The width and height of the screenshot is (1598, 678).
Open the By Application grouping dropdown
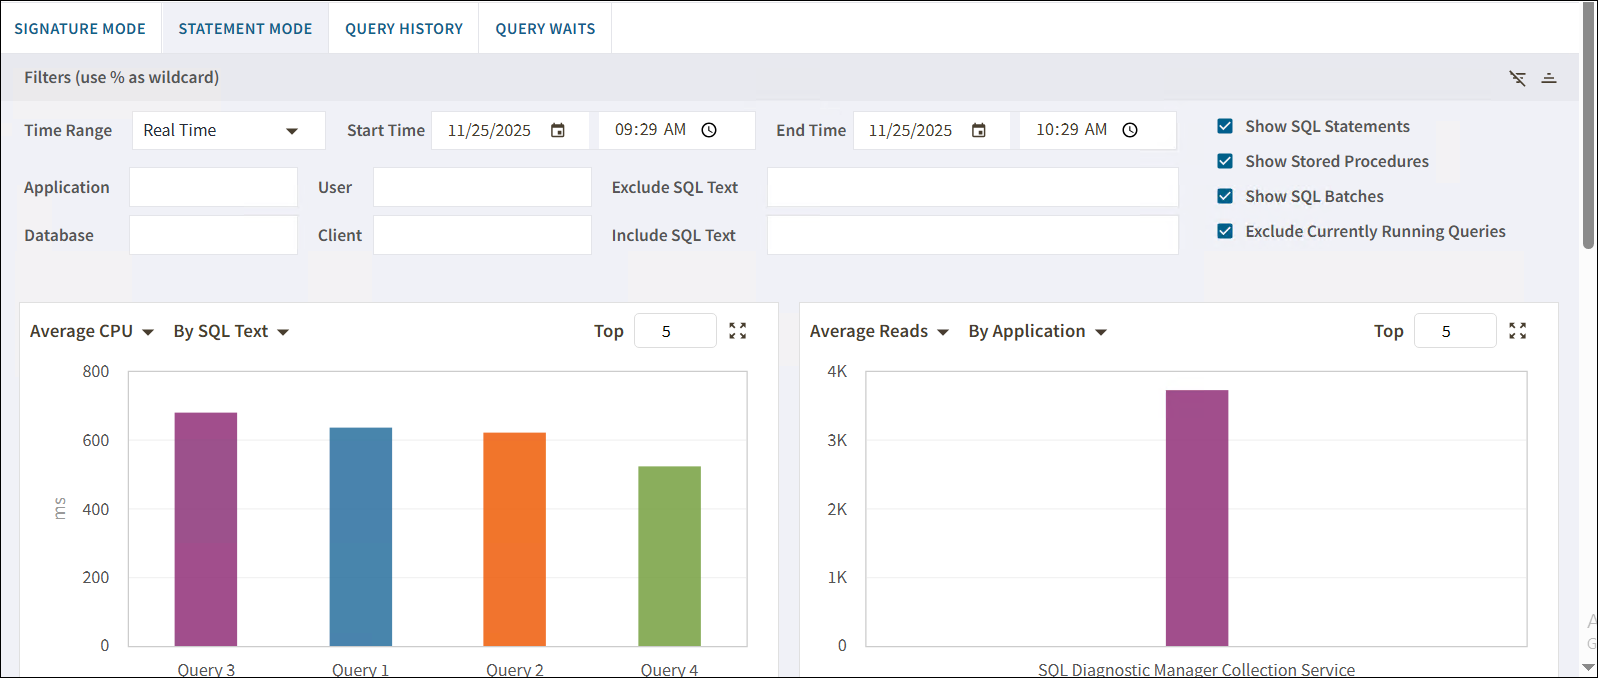(1037, 331)
